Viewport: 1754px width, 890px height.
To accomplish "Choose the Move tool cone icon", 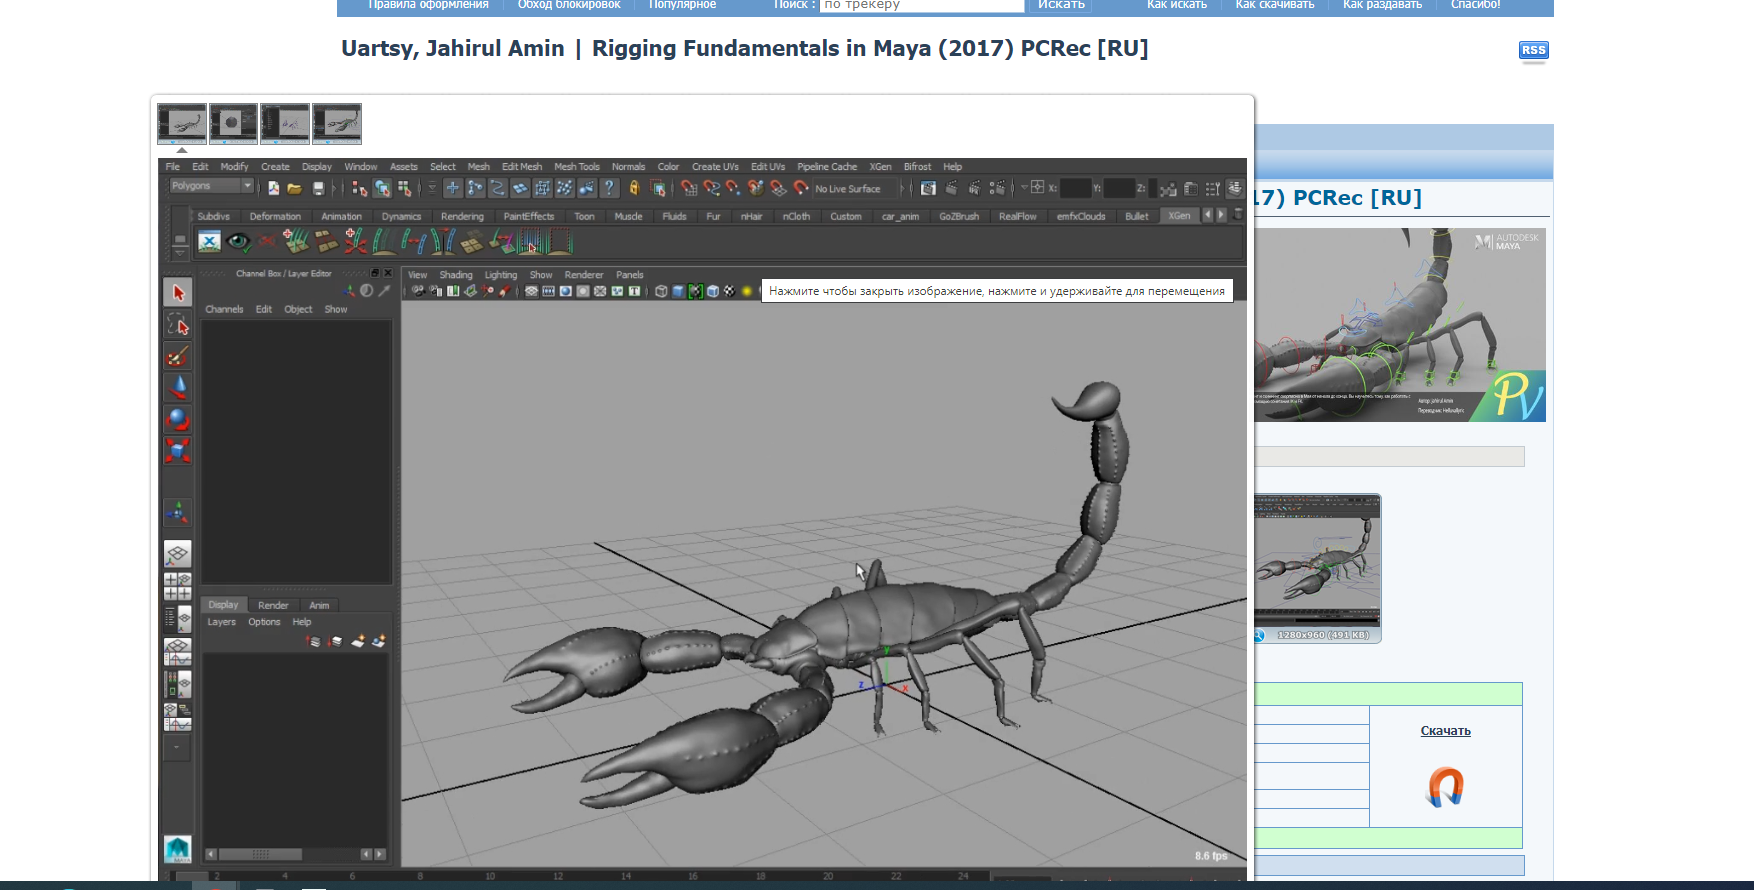I will pyautogui.click(x=178, y=387).
